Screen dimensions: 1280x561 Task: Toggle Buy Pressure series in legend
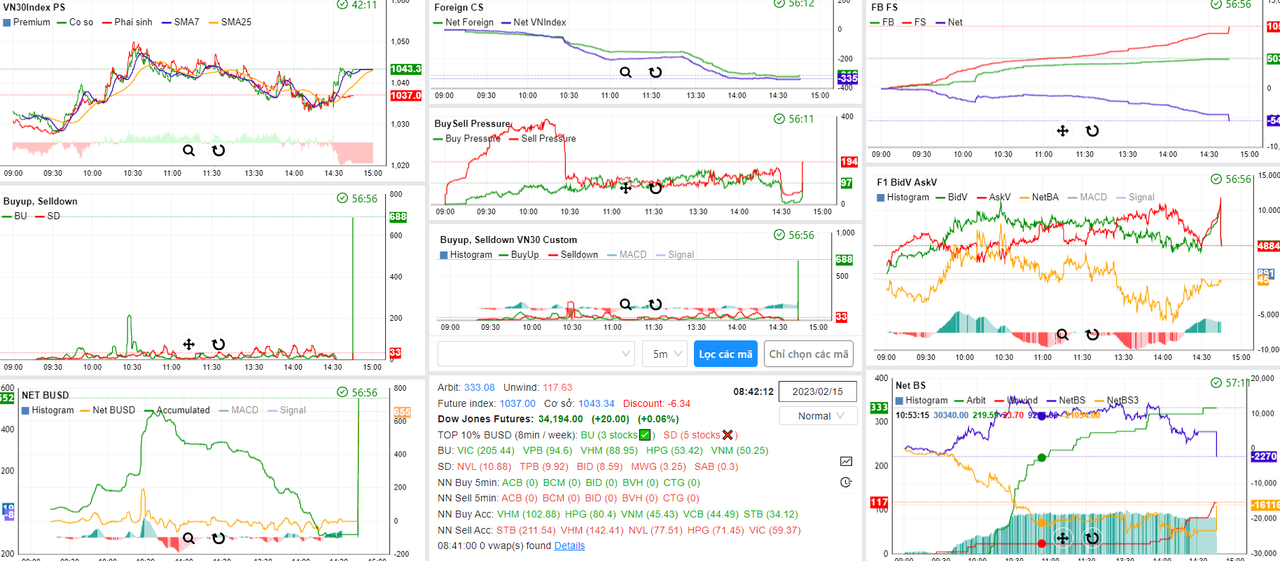click(469, 138)
